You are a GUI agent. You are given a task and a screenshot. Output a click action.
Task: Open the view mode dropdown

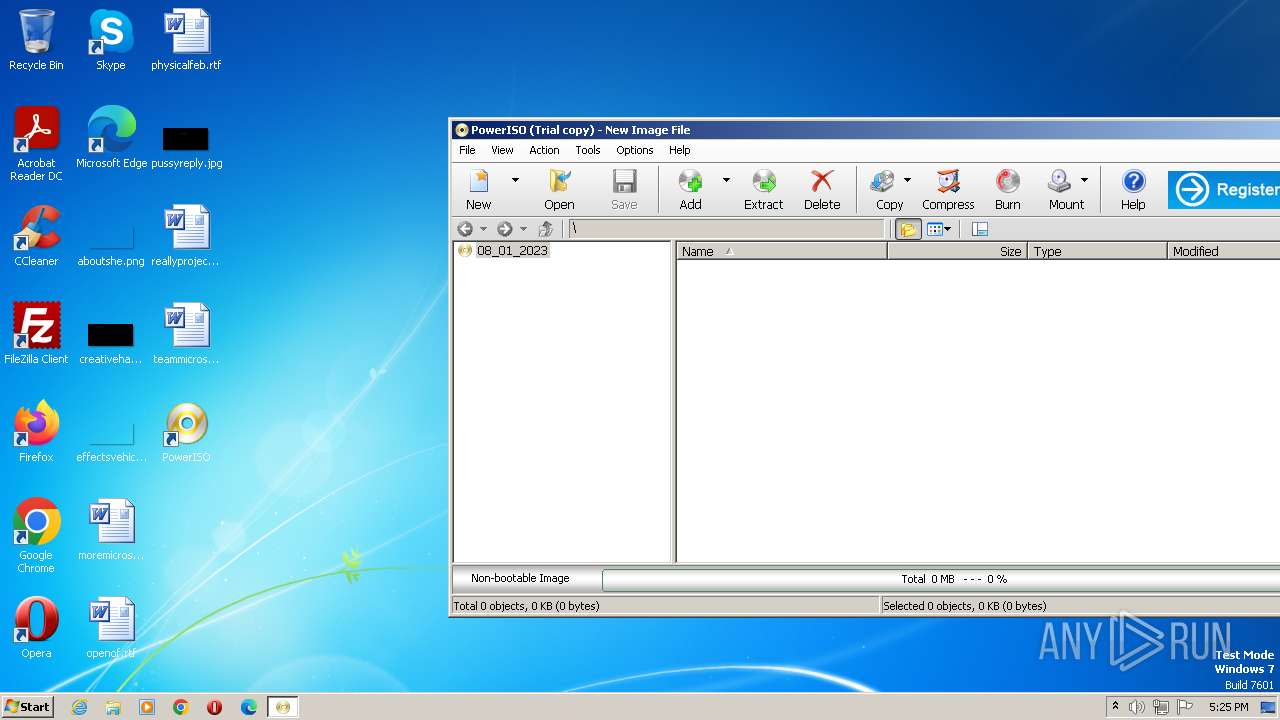939,229
